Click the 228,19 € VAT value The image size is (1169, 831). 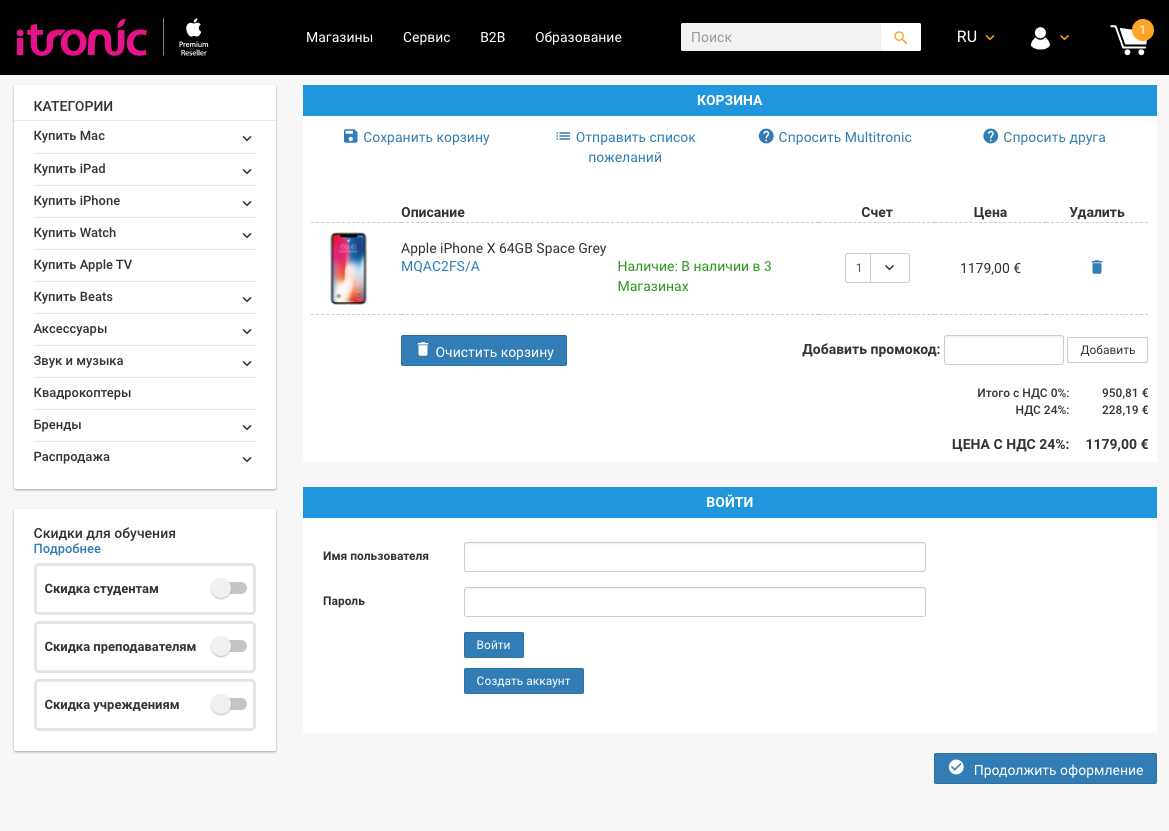pyautogui.click(x=1125, y=410)
